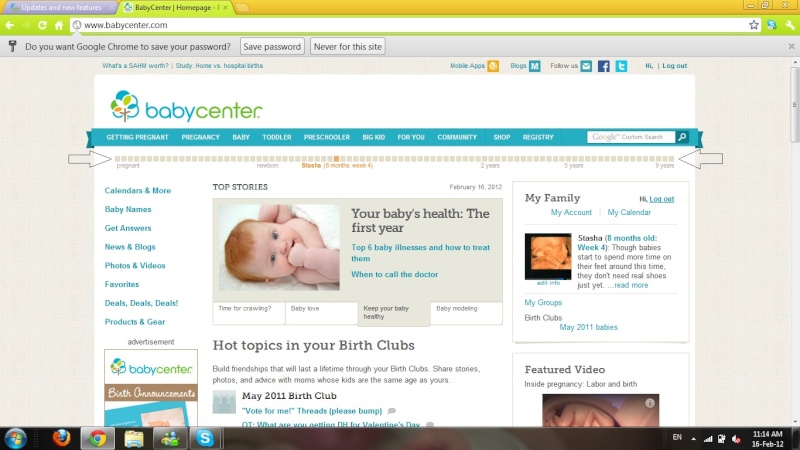Open the Big Kid nav menu

click(x=373, y=137)
